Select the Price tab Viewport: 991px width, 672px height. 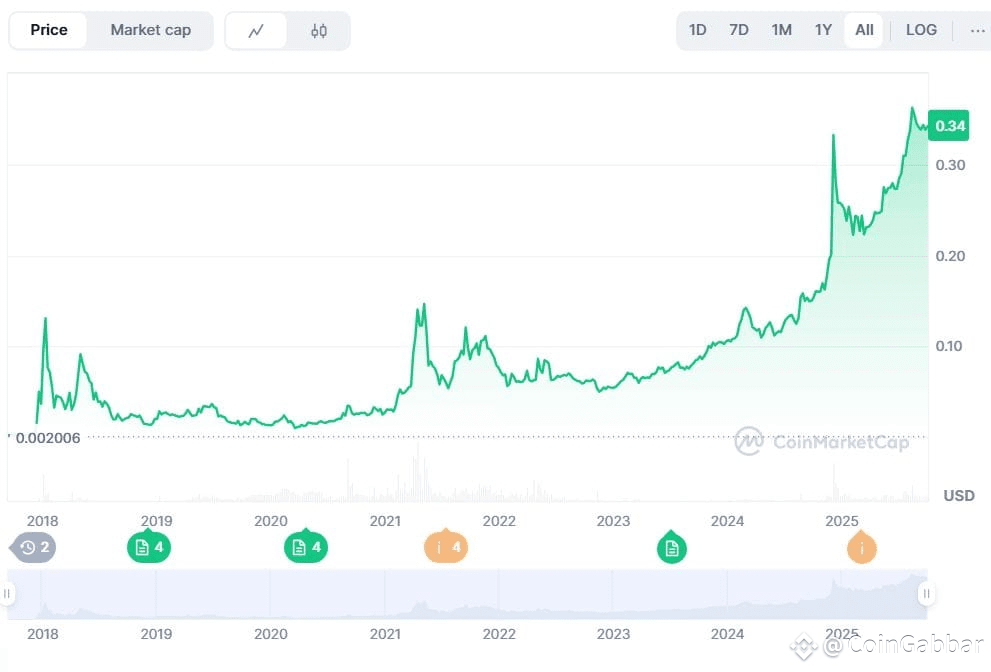49,30
